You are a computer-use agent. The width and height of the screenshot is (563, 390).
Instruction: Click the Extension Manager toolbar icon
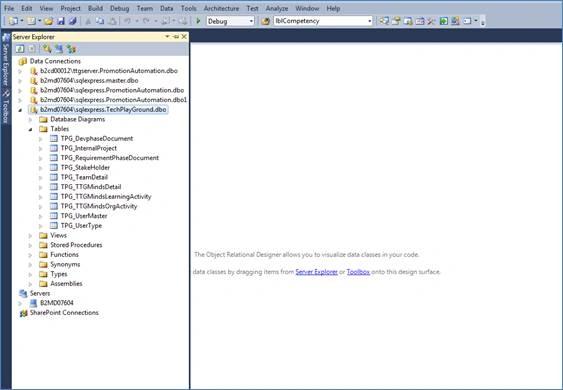pos(455,21)
